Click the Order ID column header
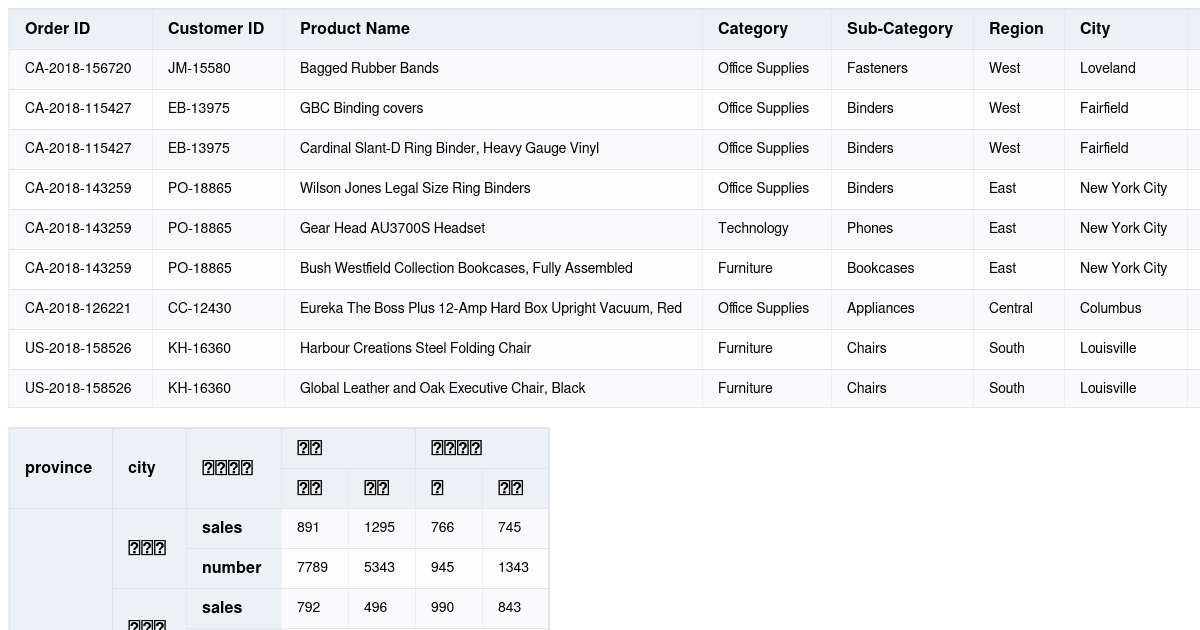Screen dimensions: 1200x630 tap(58, 29)
